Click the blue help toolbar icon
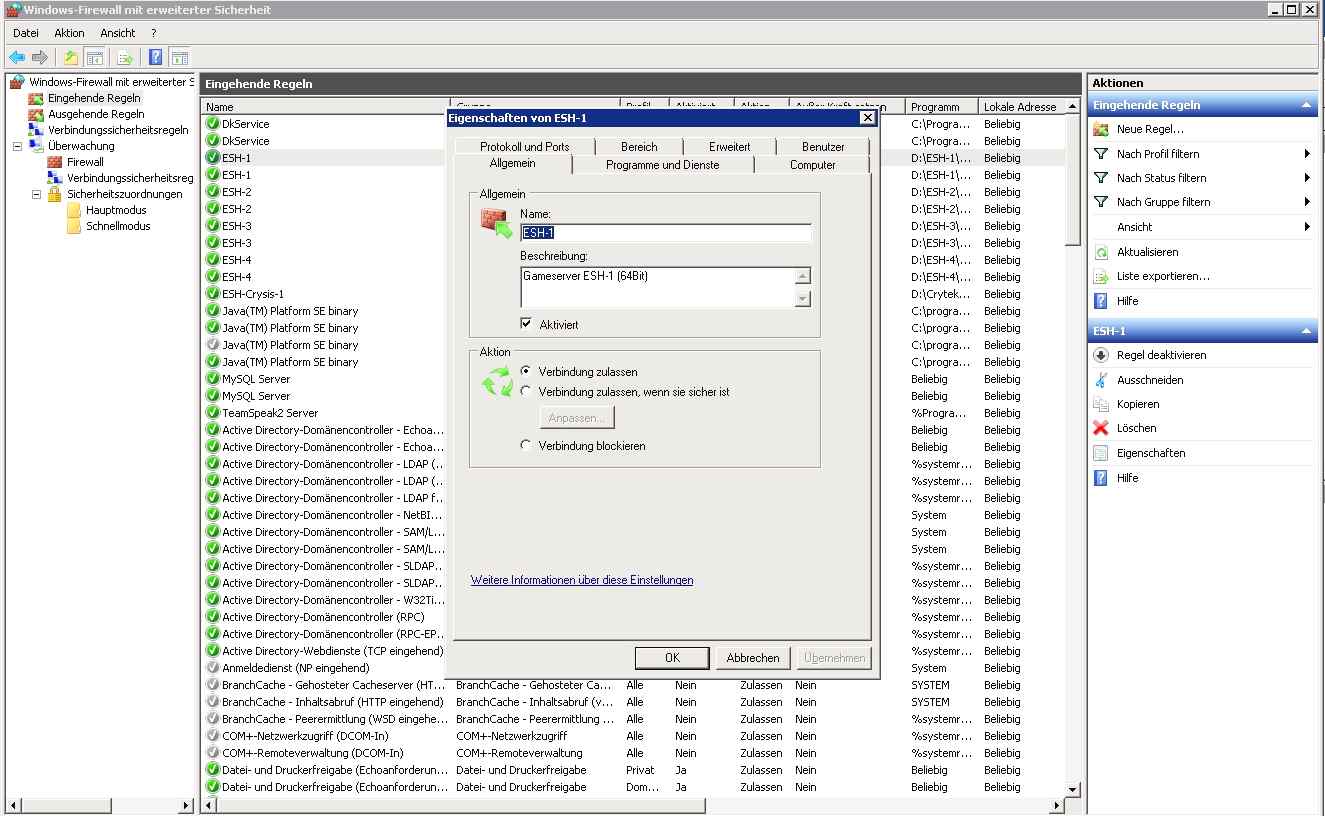The height and width of the screenshot is (816, 1325). 156,57
